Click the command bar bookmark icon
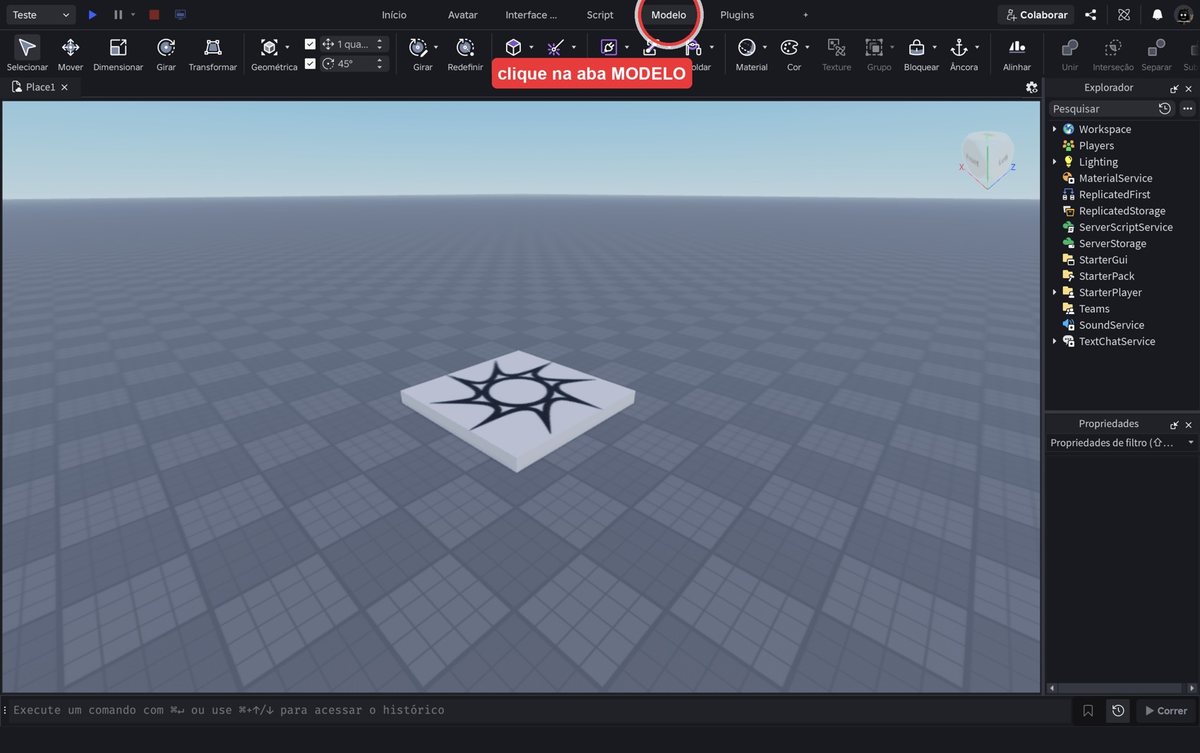1200x753 pixels. point(1088,710)
